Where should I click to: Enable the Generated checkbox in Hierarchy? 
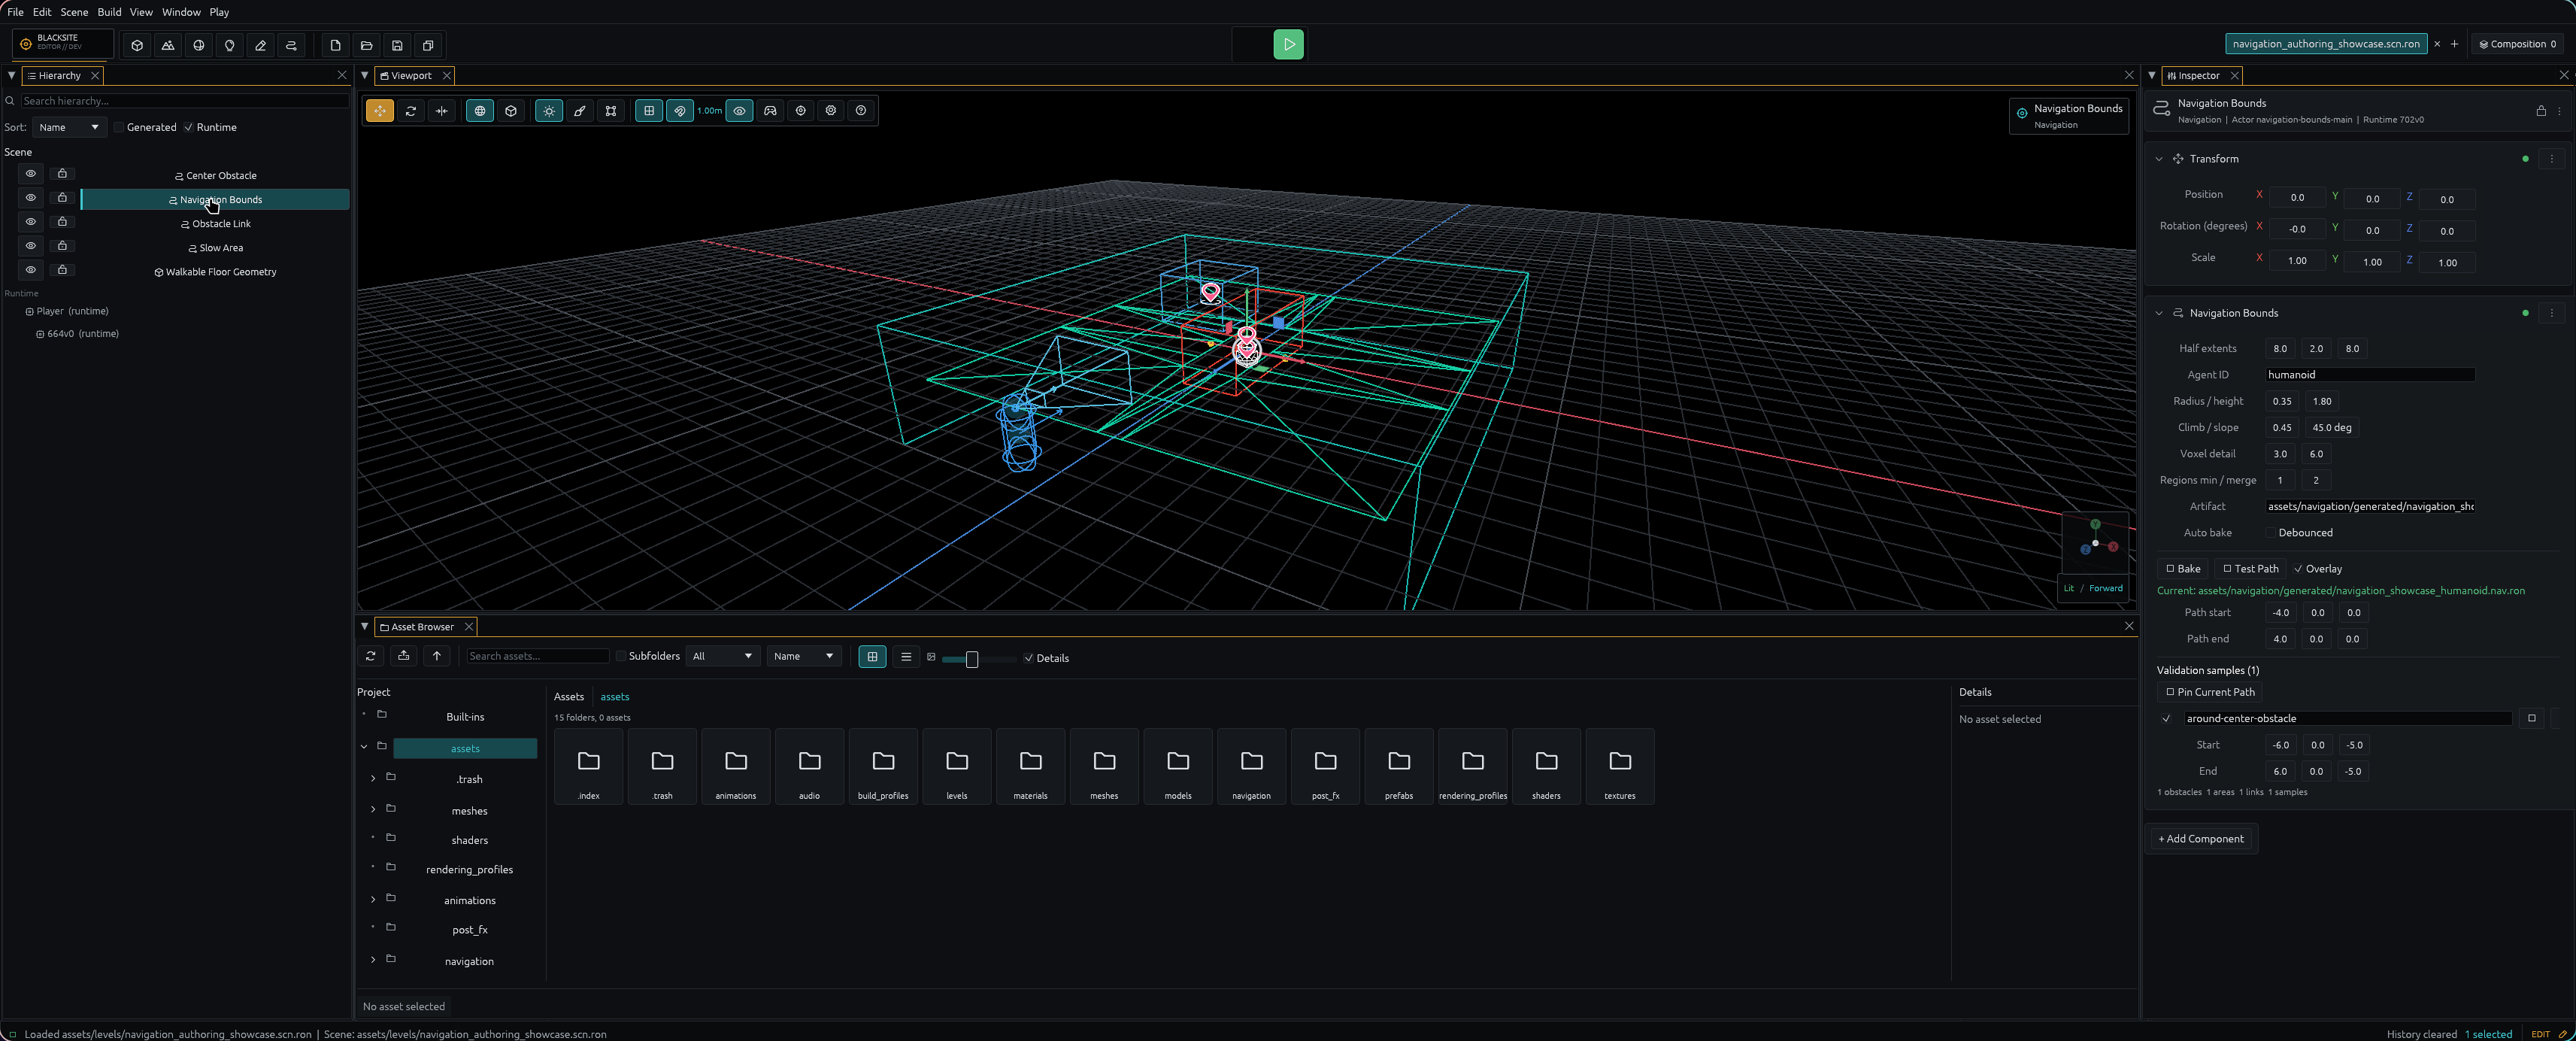pos(119,128)
